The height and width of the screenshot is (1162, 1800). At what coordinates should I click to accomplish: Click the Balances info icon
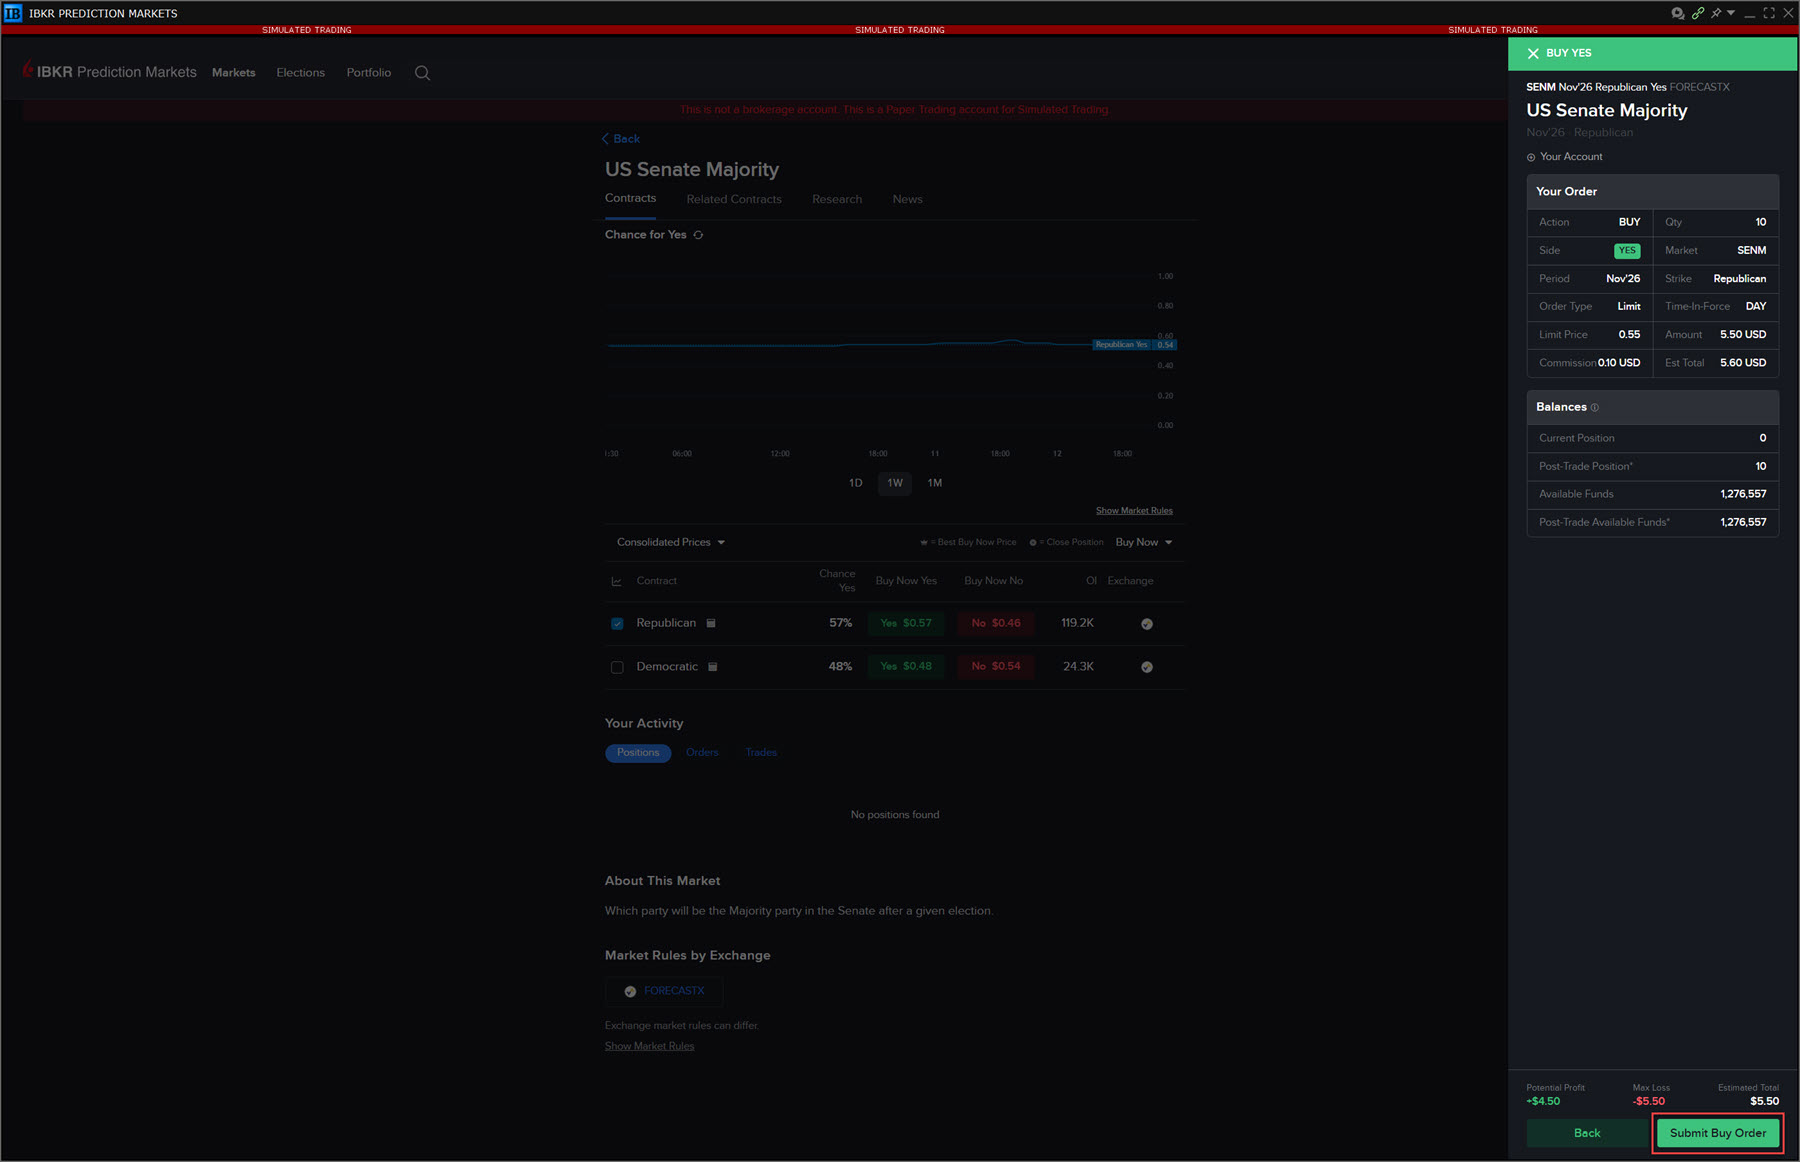1594,408
